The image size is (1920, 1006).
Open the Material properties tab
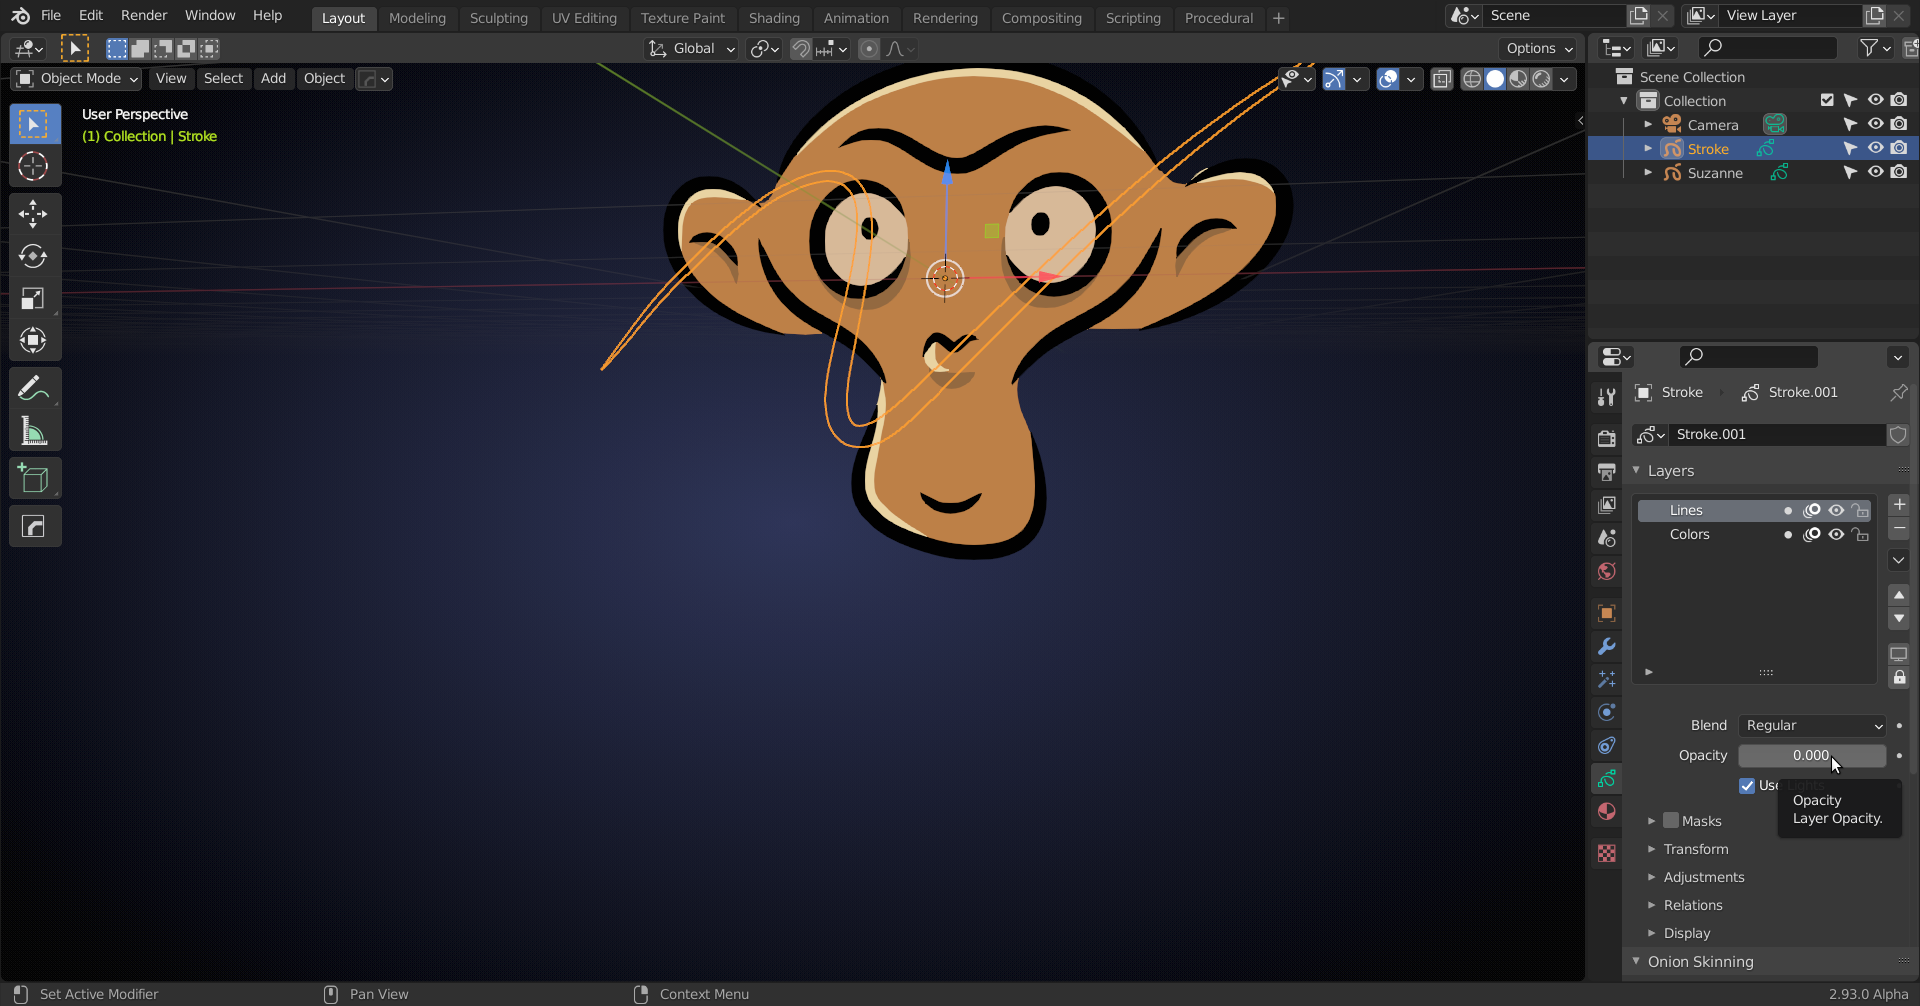click(1606, 811)
